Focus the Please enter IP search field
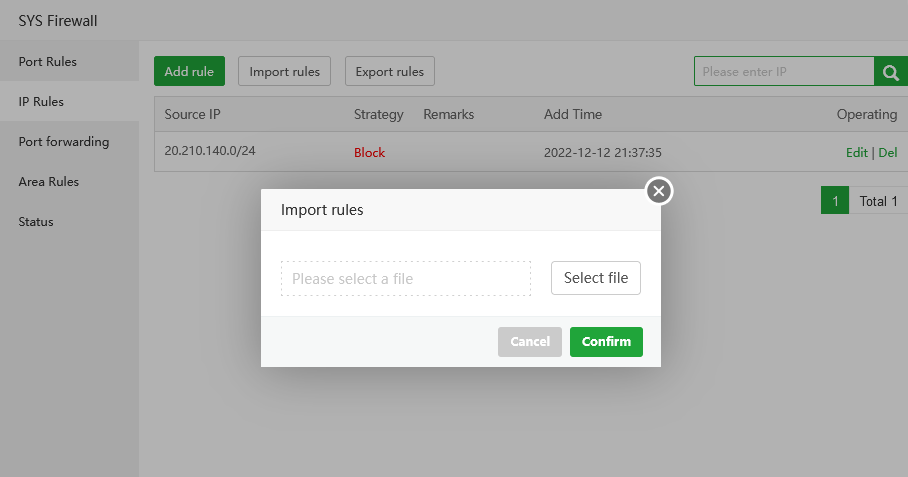Viewport: 908px width, 477px height. click(784, 71)
